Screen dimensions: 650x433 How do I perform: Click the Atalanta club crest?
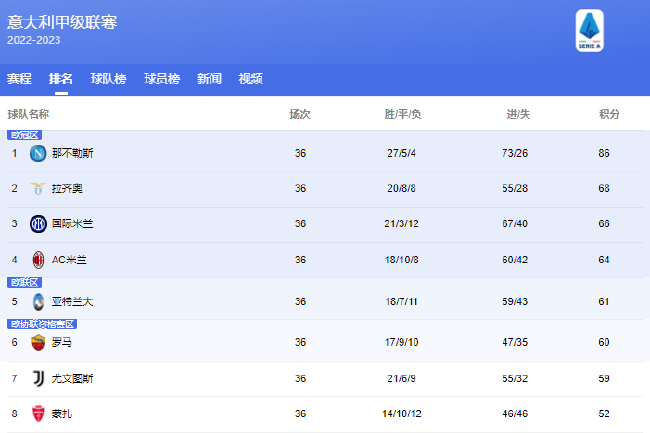tap(38, 301)
